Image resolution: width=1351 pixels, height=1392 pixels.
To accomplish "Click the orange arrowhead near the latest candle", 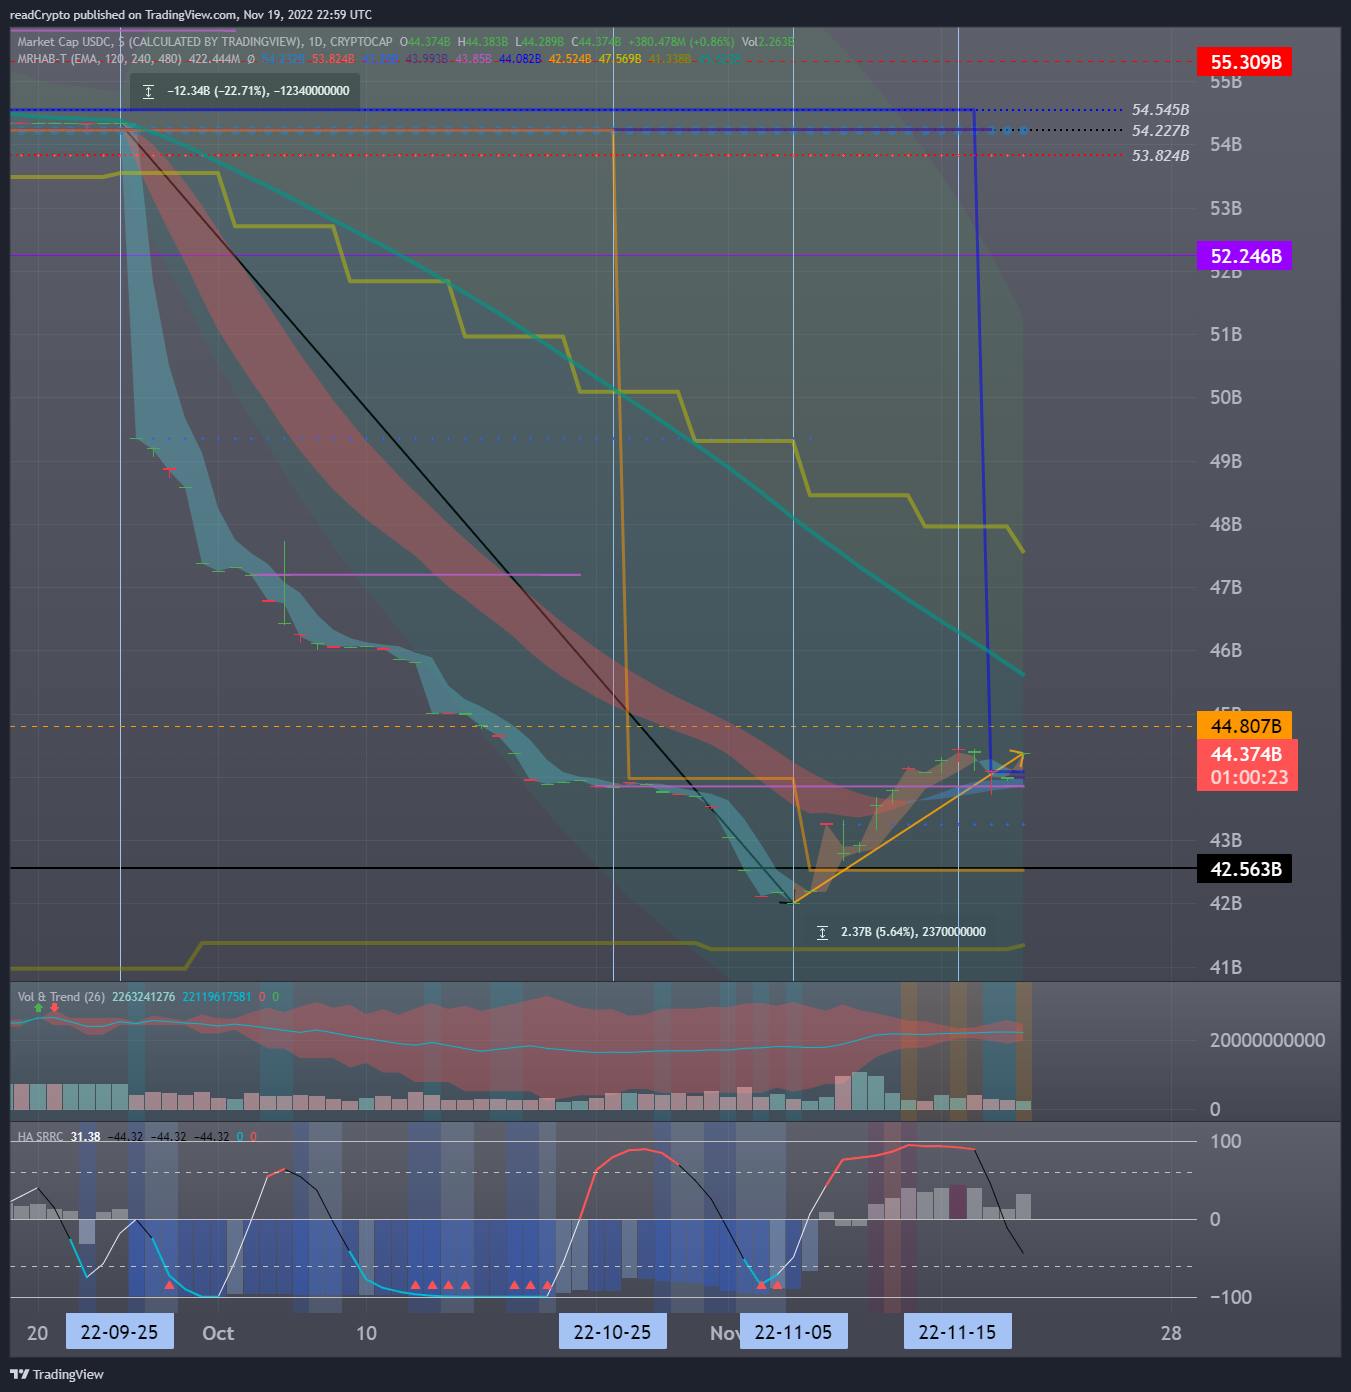I will click(1018, 756).
